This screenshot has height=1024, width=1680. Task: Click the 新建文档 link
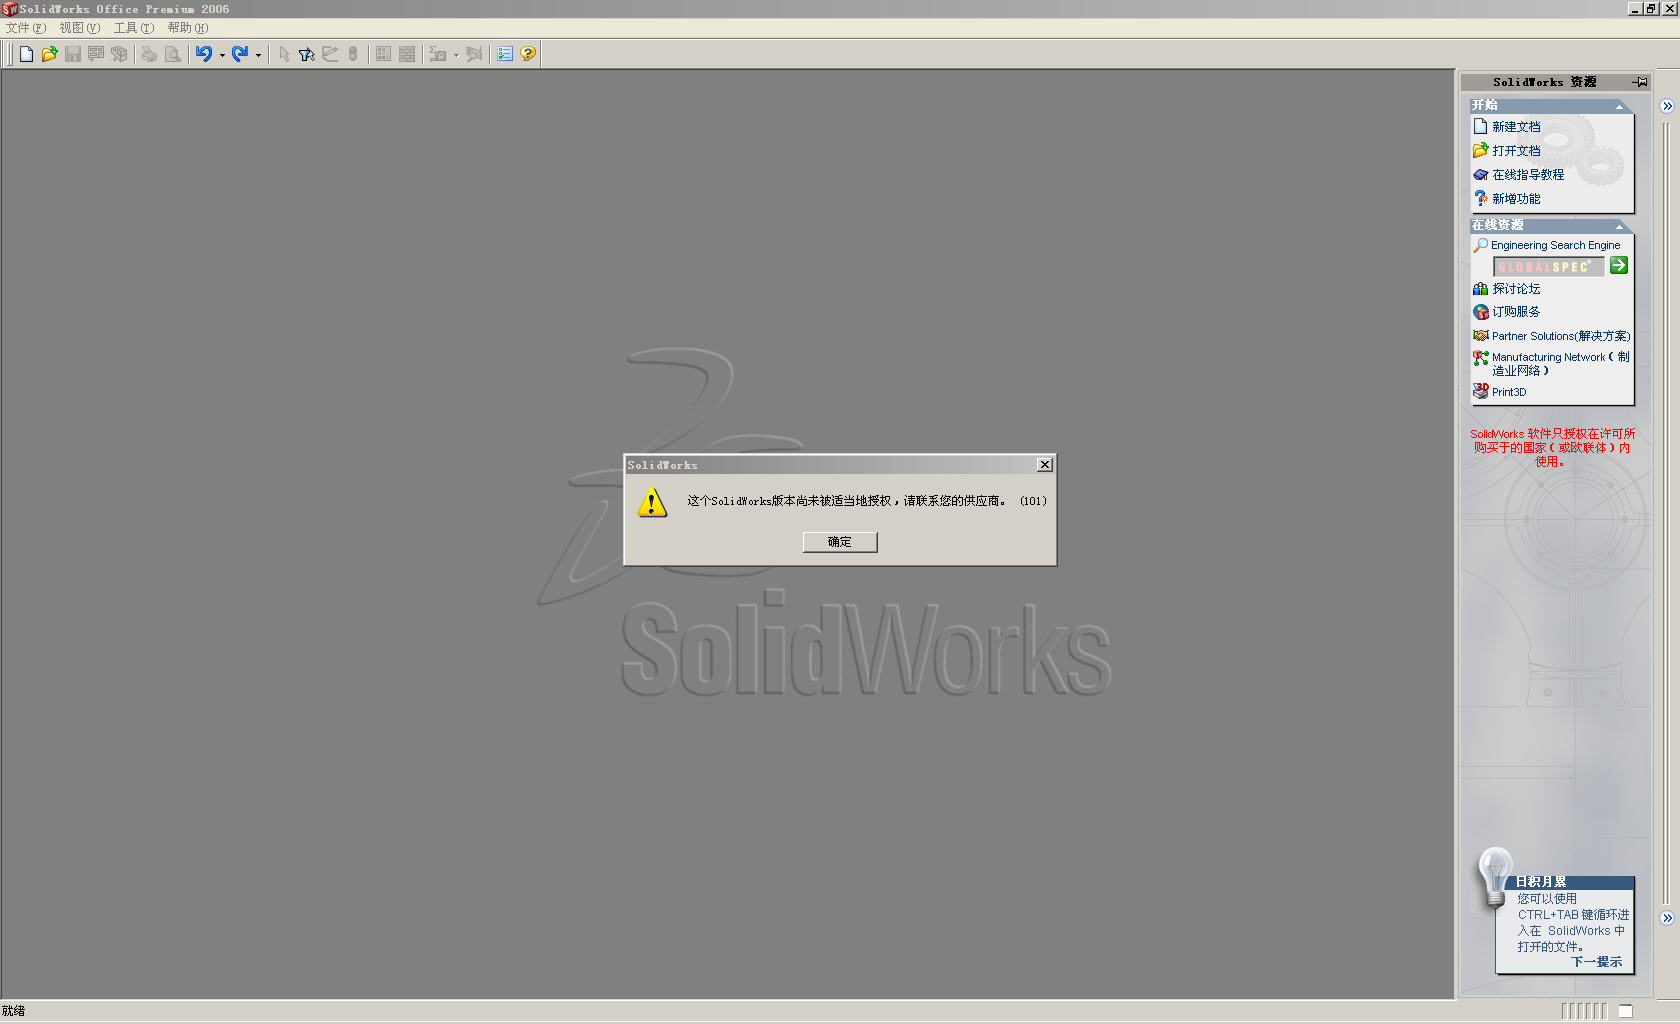(x=1516, y=127)
